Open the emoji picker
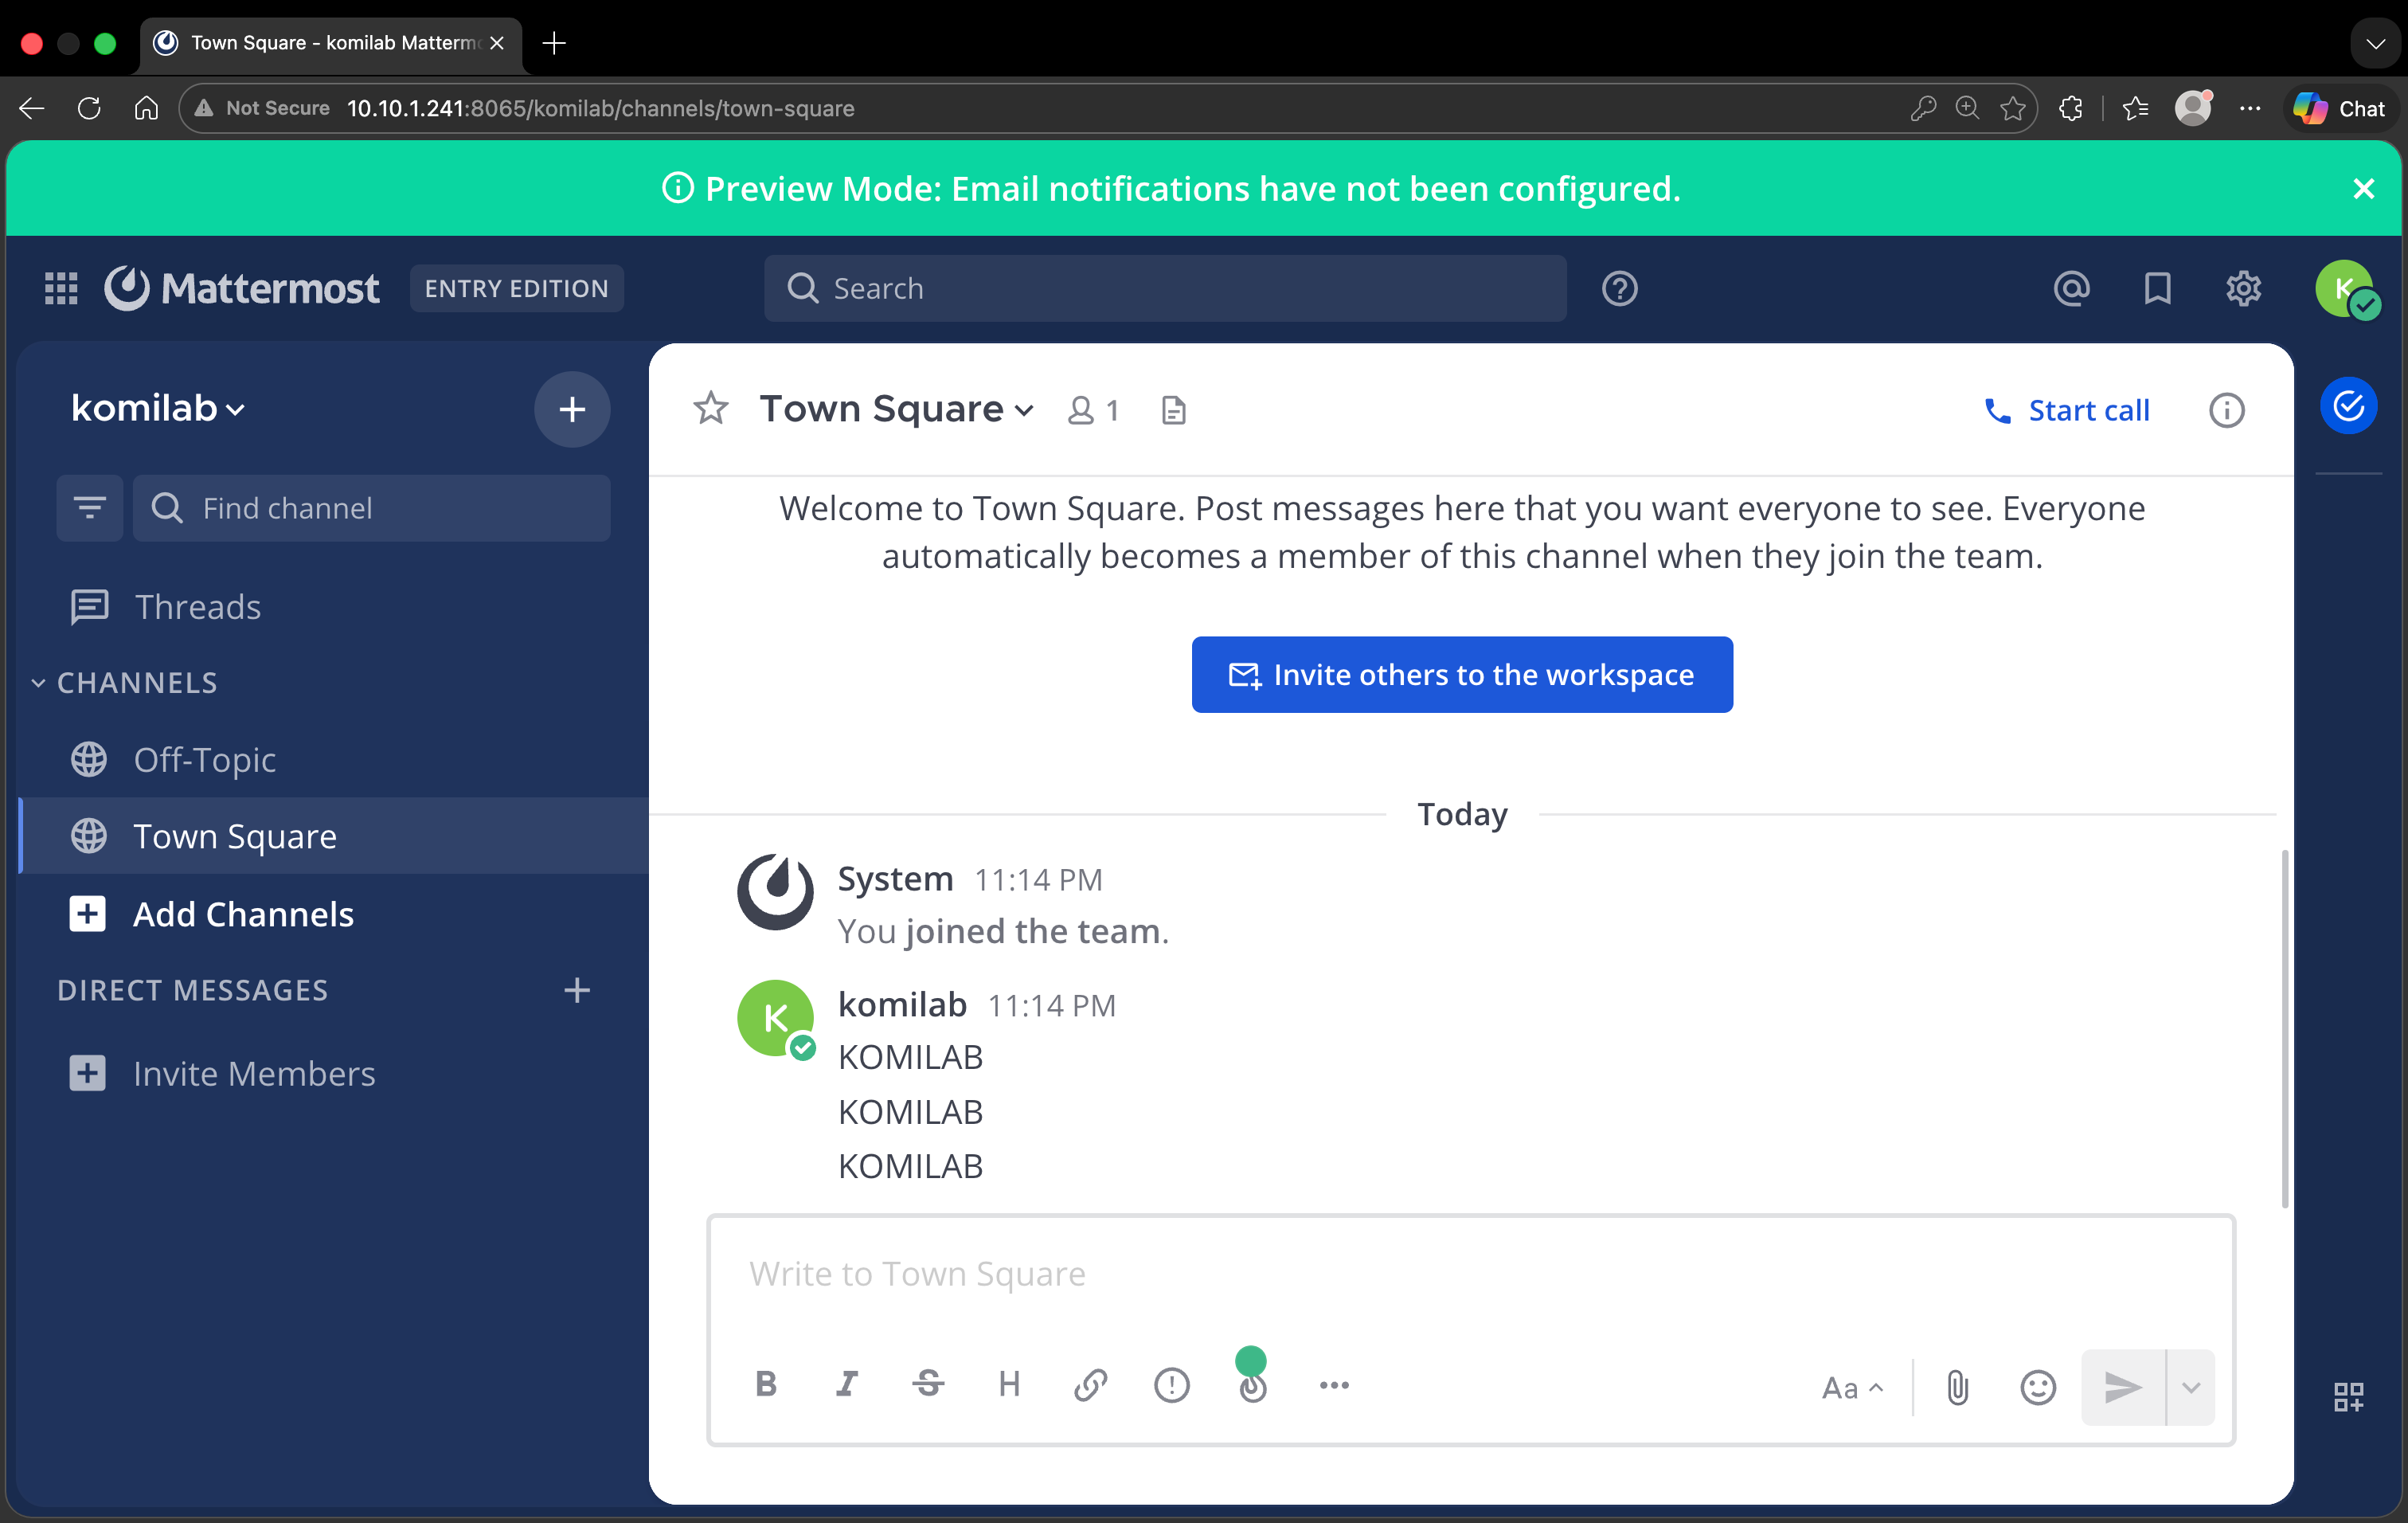The image size is (2408, 1523). coord(2037,1387)
